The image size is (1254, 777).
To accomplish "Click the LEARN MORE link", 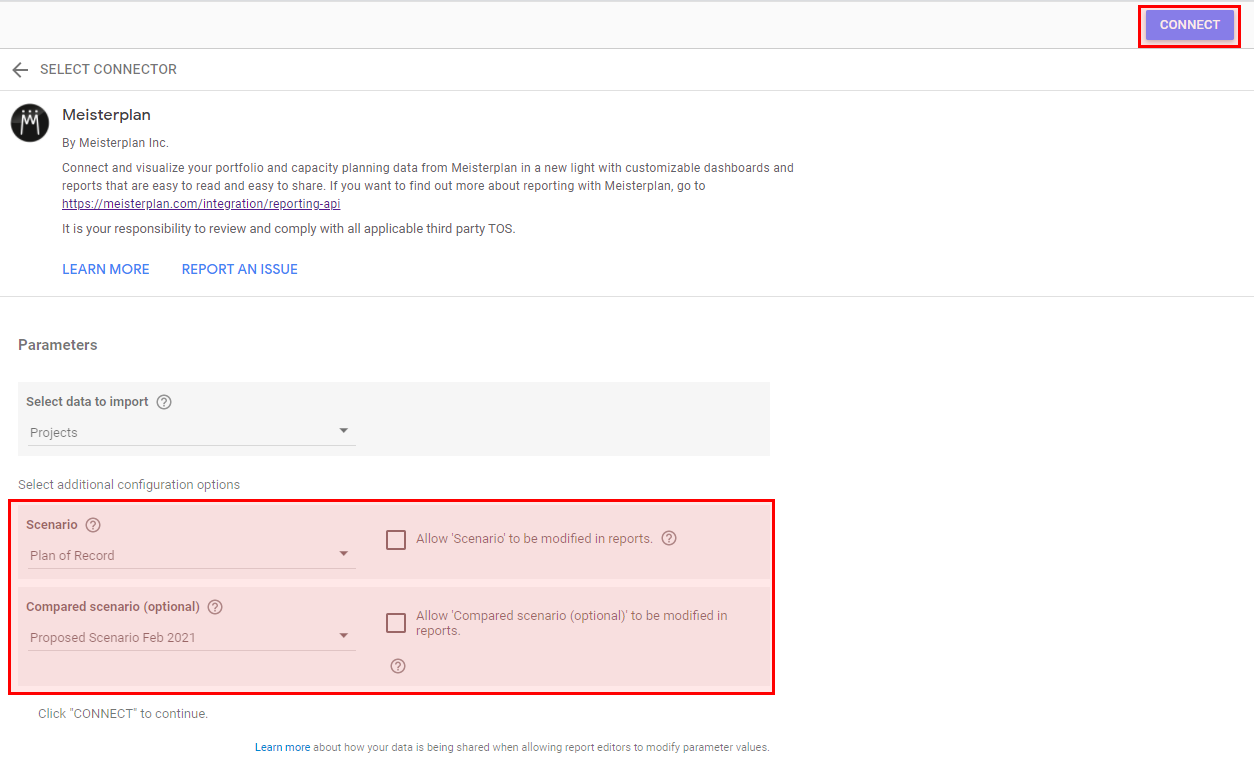I will click(106, 269).
